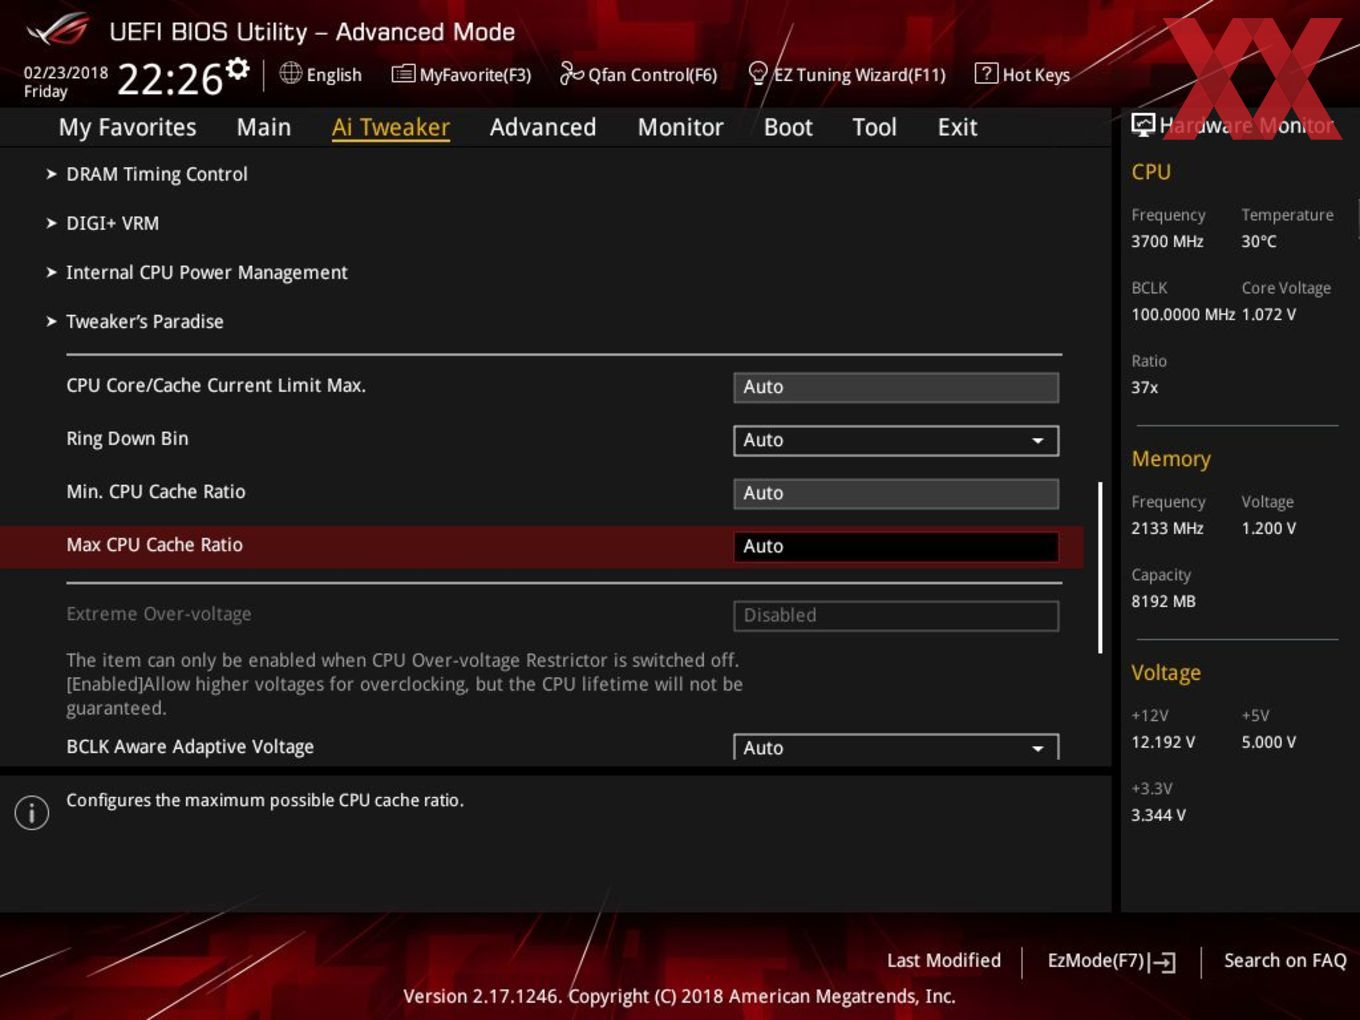Click the Hardware Monitor screen icon
This screenshot has width=1360, height=1020.
[x=1143, y=125]
